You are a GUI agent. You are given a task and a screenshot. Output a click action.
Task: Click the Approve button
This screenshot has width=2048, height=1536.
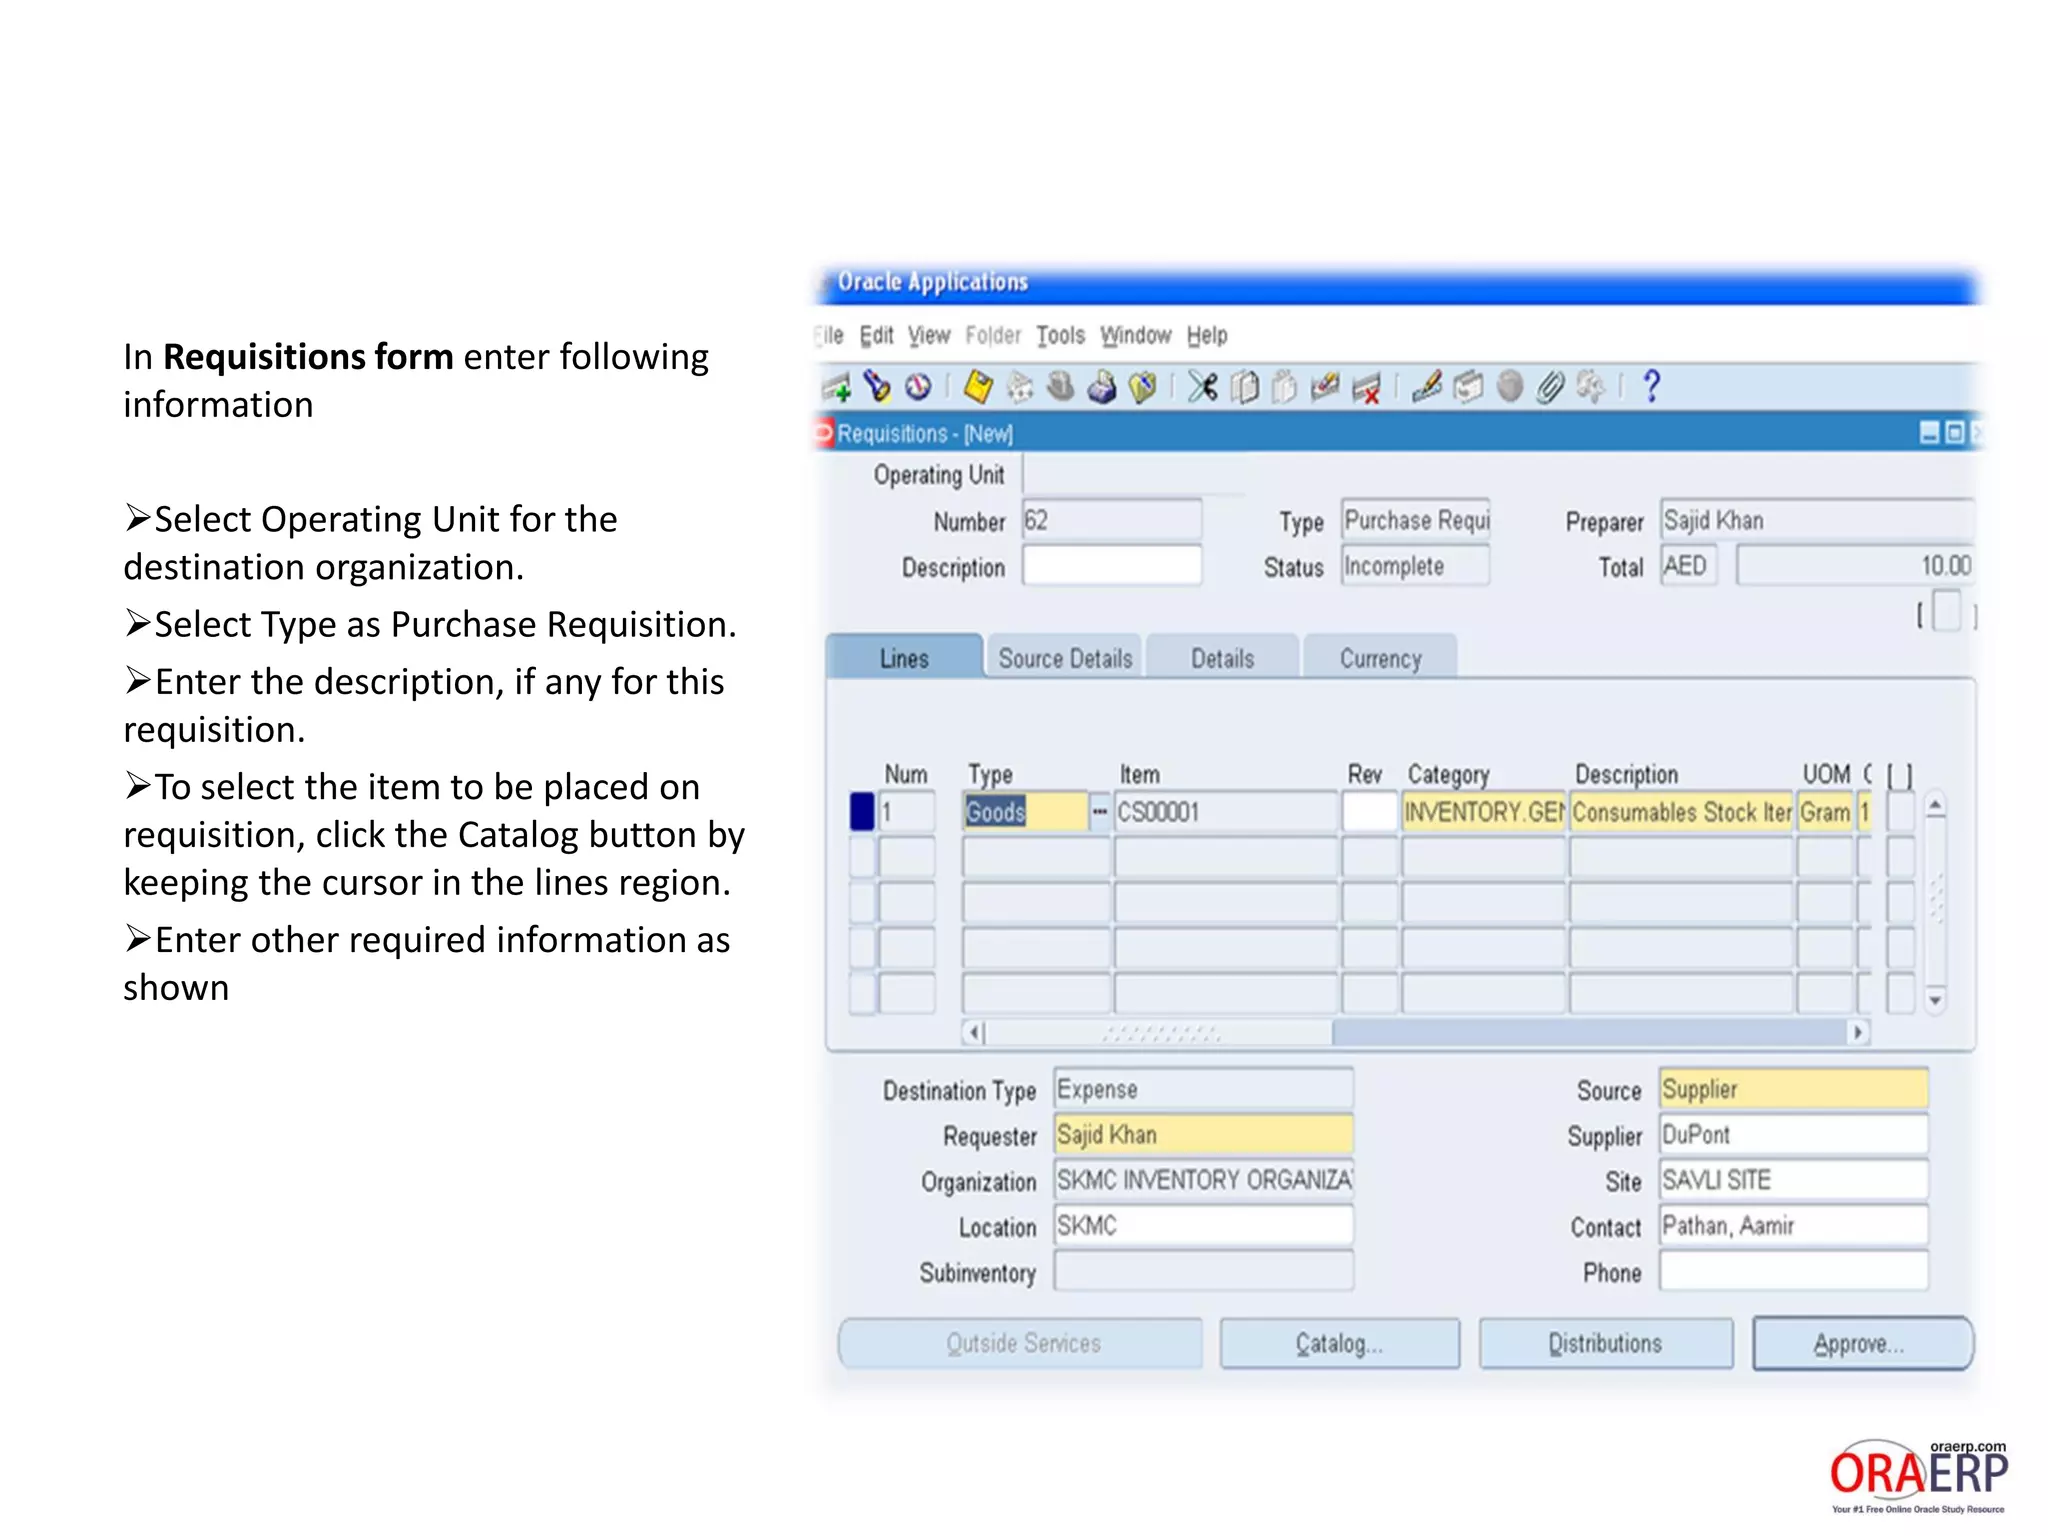pos(1861,1344)
